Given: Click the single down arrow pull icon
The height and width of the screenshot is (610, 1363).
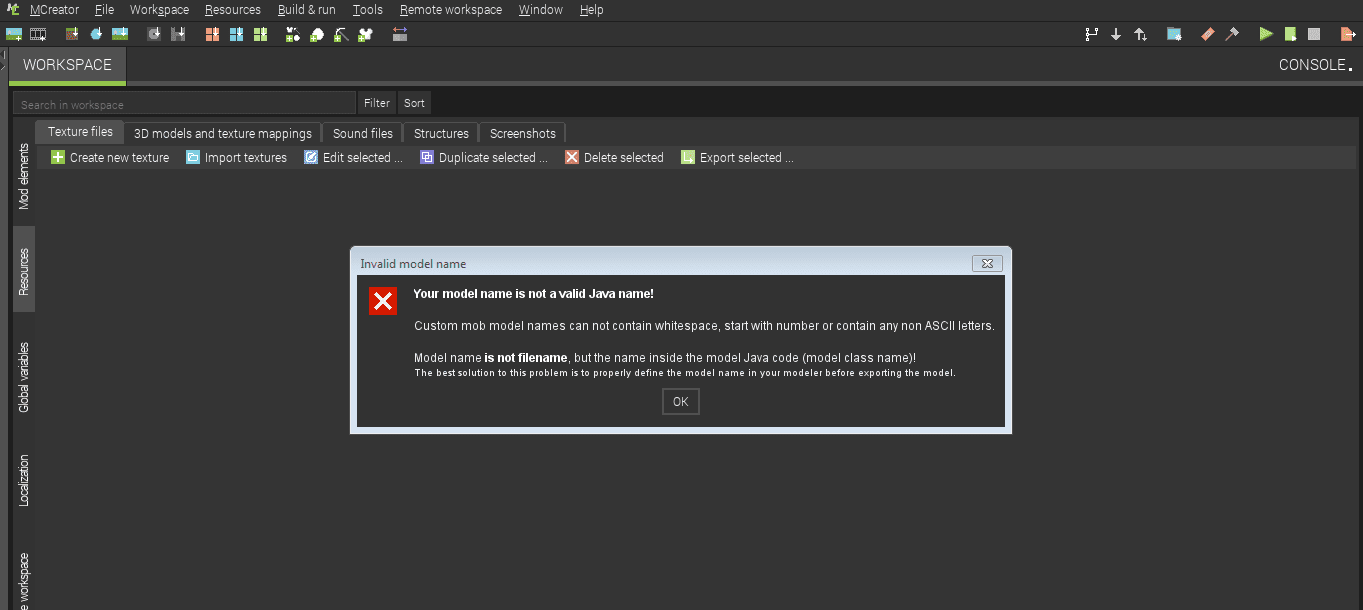Looking at the screenshot, I should click(x=1116, y=34).
